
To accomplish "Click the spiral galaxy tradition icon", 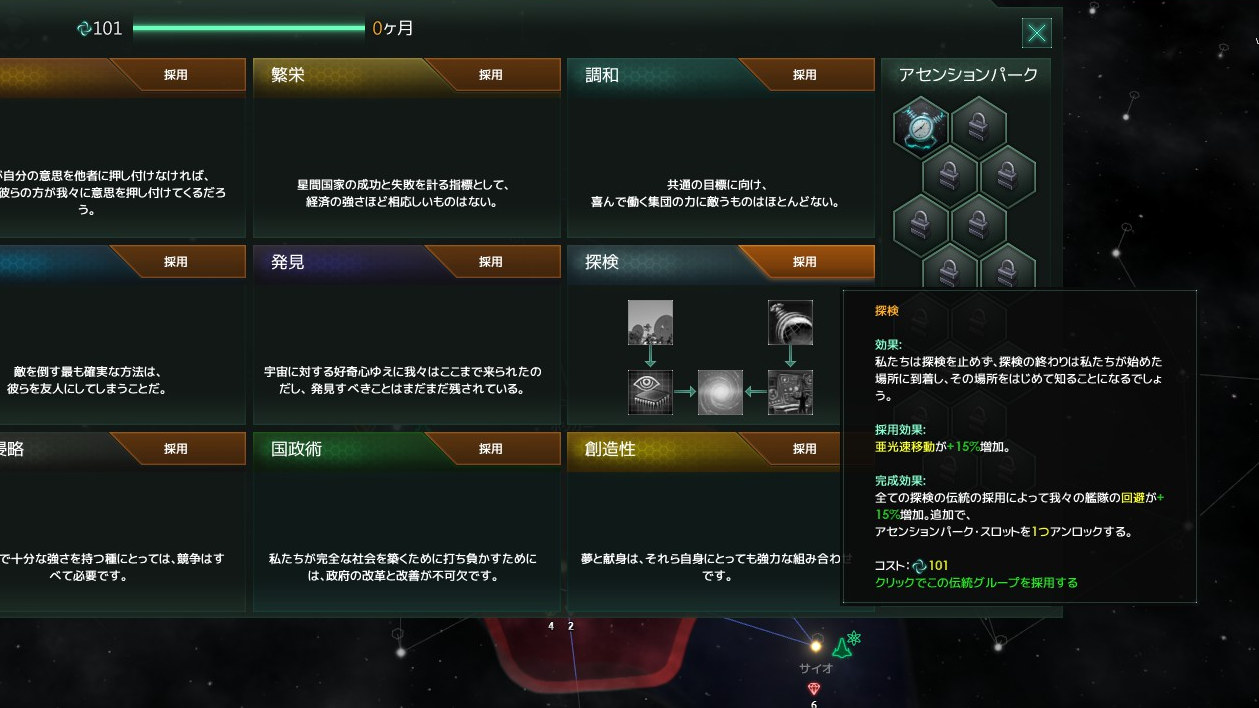I will click(720, 392).
